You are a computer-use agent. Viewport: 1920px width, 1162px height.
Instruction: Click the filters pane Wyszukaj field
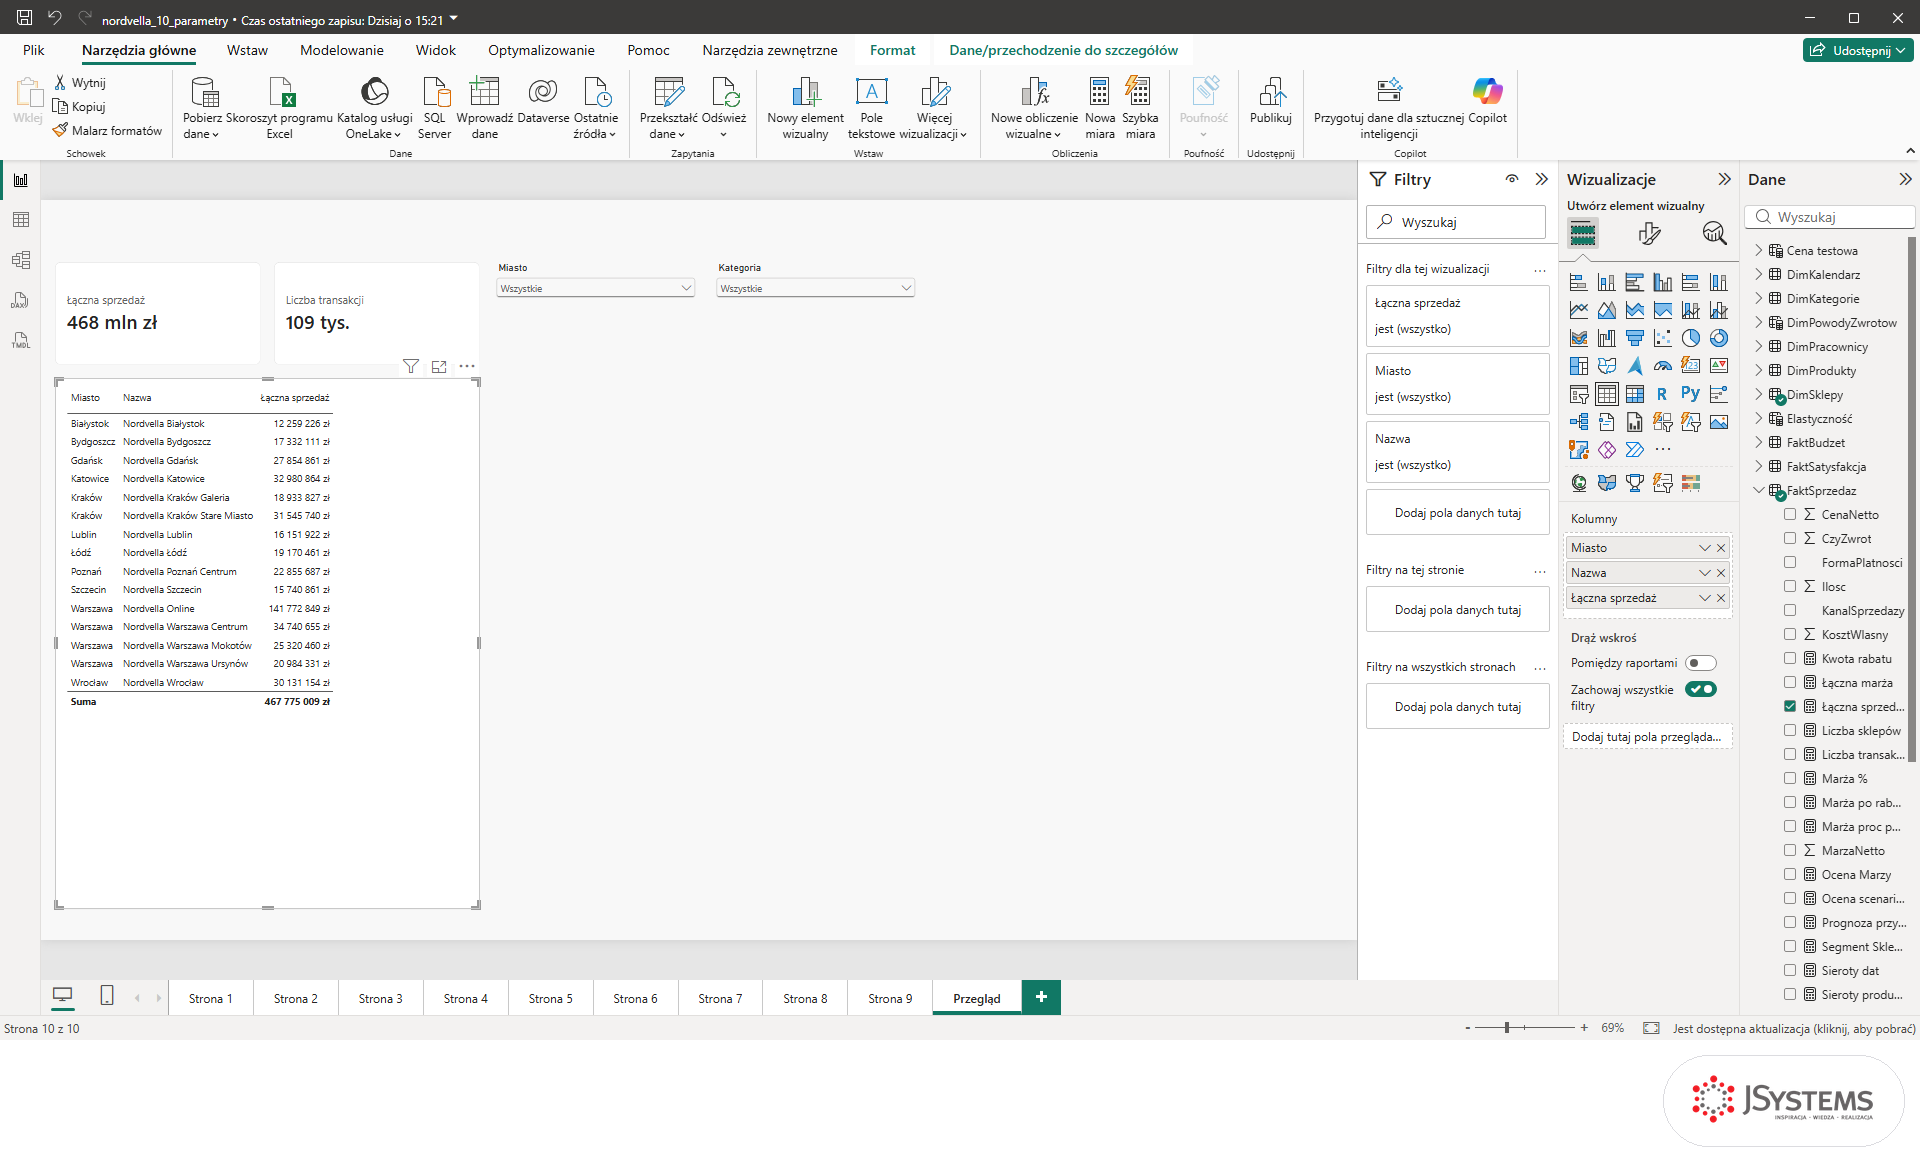(x=1456, y=222)
